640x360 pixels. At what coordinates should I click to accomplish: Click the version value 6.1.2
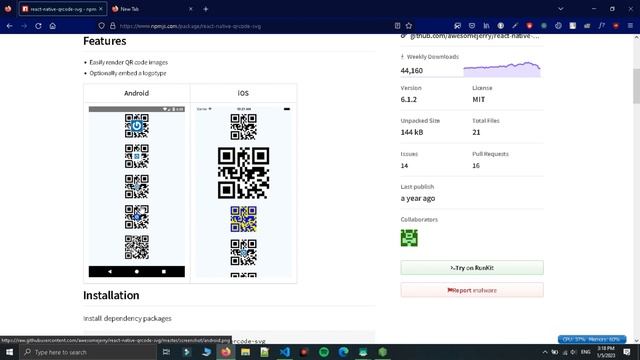coord(409,99)
